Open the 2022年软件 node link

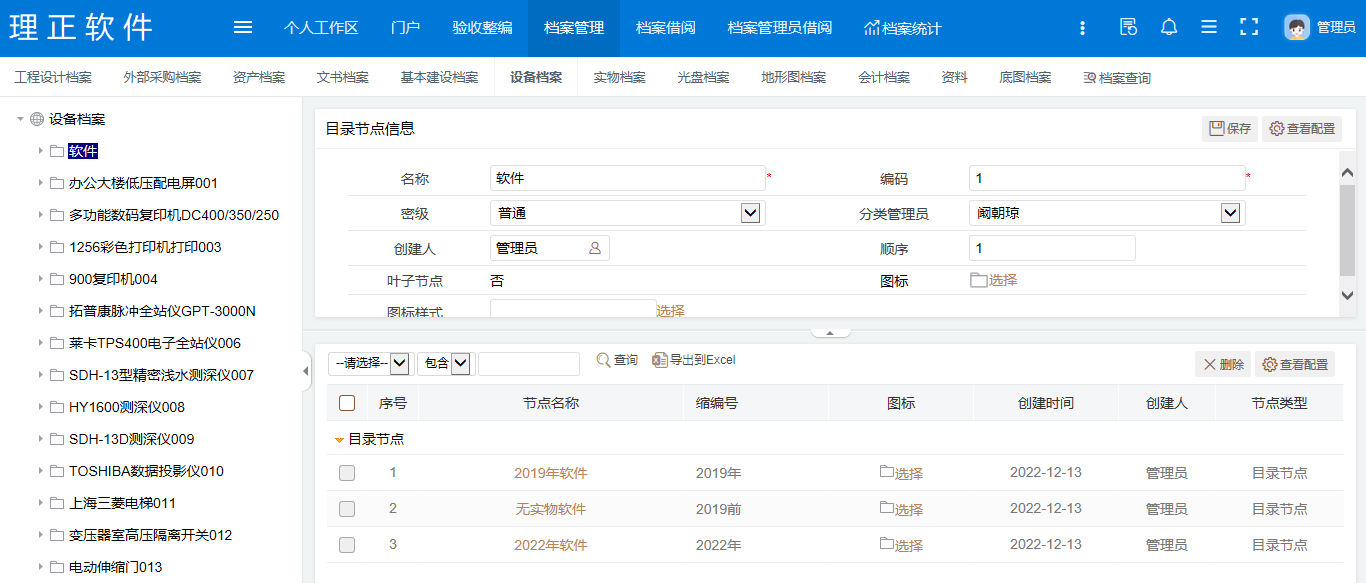coord(550,545)
